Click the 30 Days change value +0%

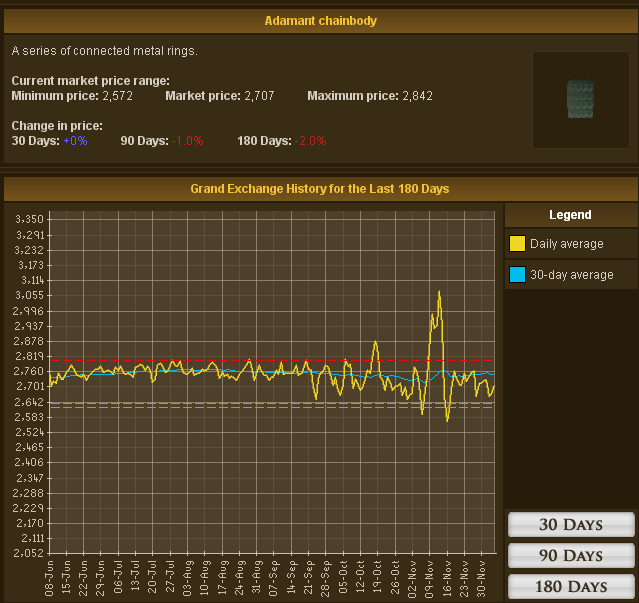point(75,141)
